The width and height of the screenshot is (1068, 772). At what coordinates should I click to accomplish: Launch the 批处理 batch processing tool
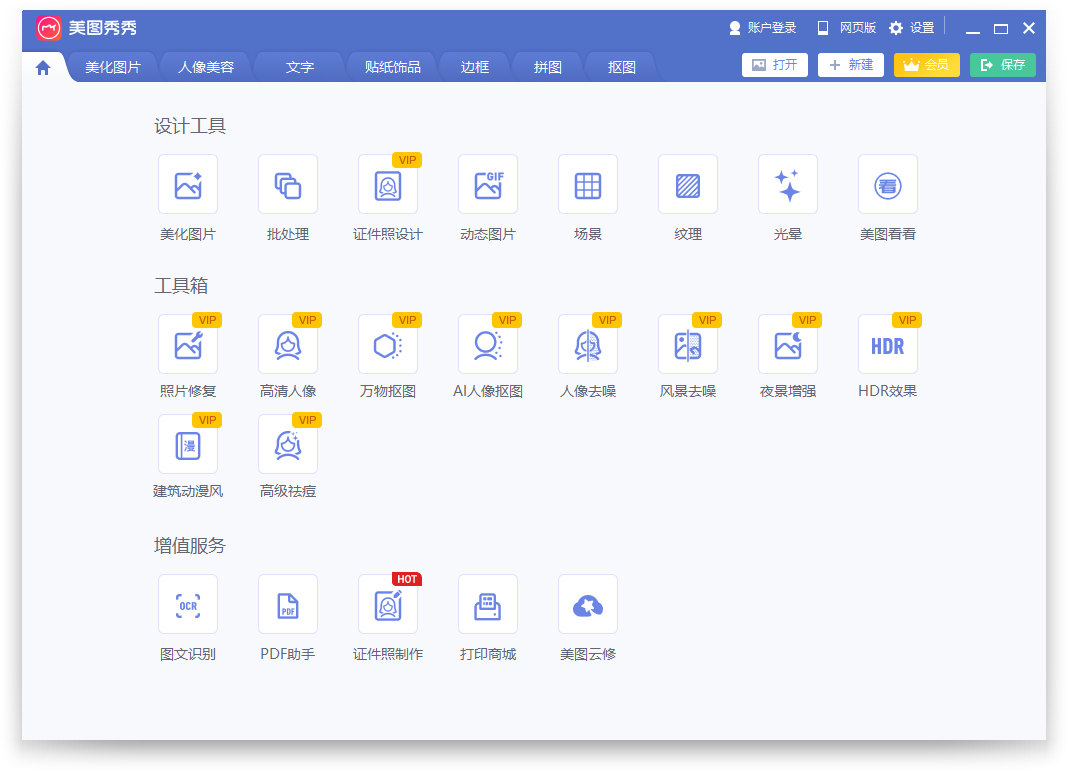(x=288, y=184)
